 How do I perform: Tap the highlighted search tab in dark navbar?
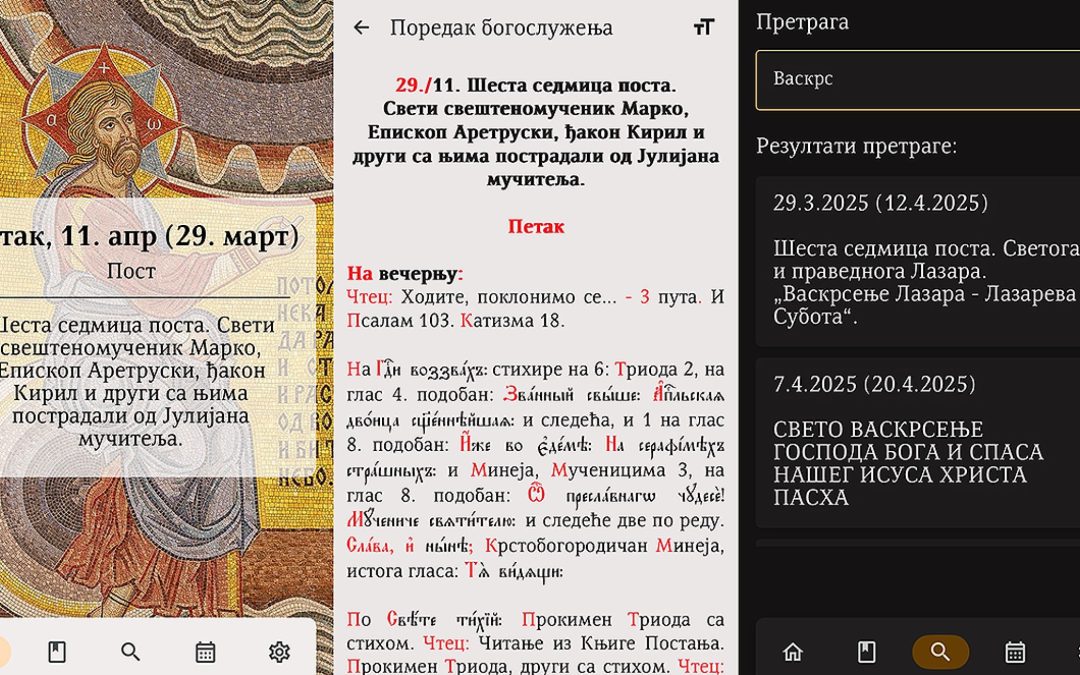point(940,652)
